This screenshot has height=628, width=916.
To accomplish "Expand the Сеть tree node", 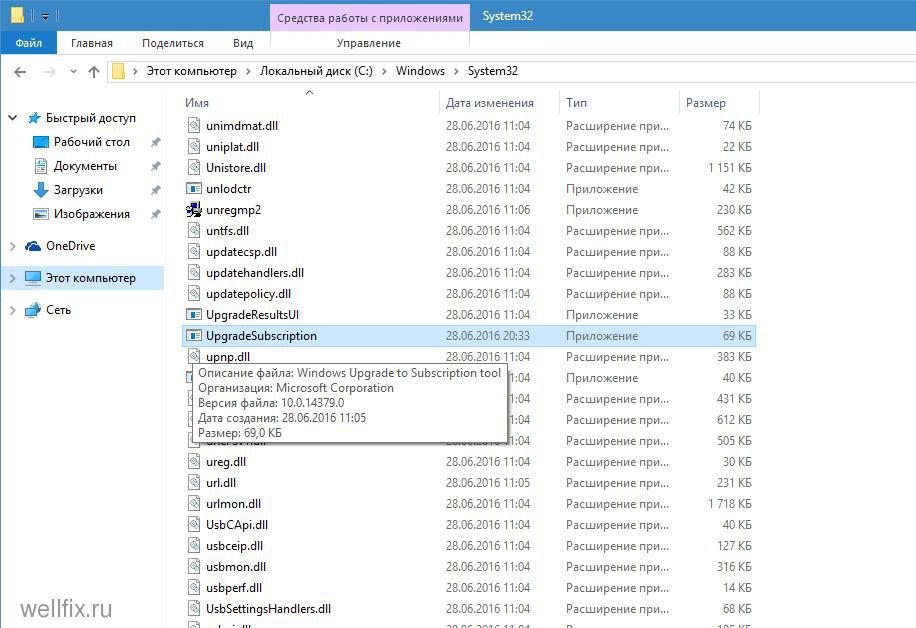I will click(x=12, y=310).
